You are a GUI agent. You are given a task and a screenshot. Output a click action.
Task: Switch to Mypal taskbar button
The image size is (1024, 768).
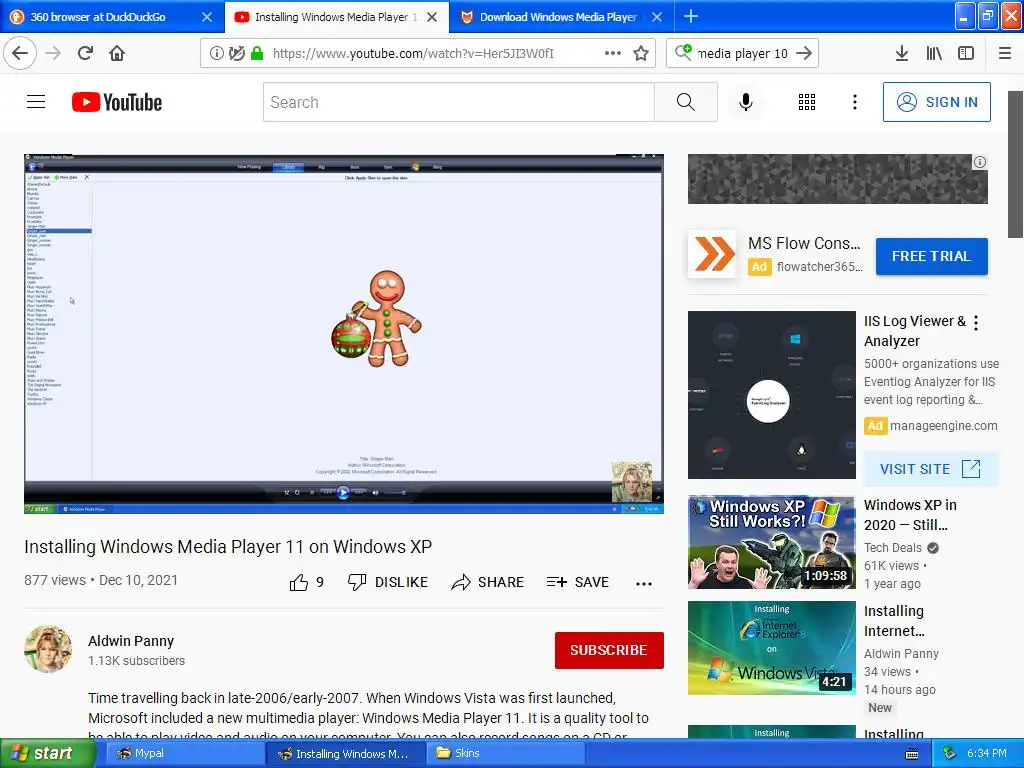[183, 753]
